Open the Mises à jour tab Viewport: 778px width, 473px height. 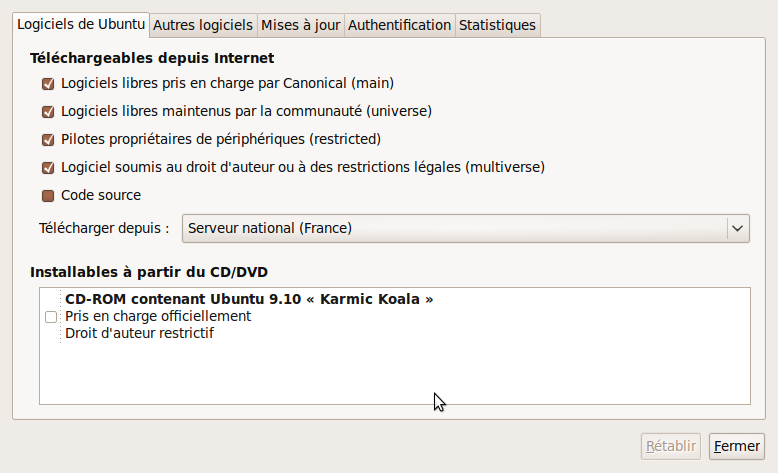coord(300,25)
